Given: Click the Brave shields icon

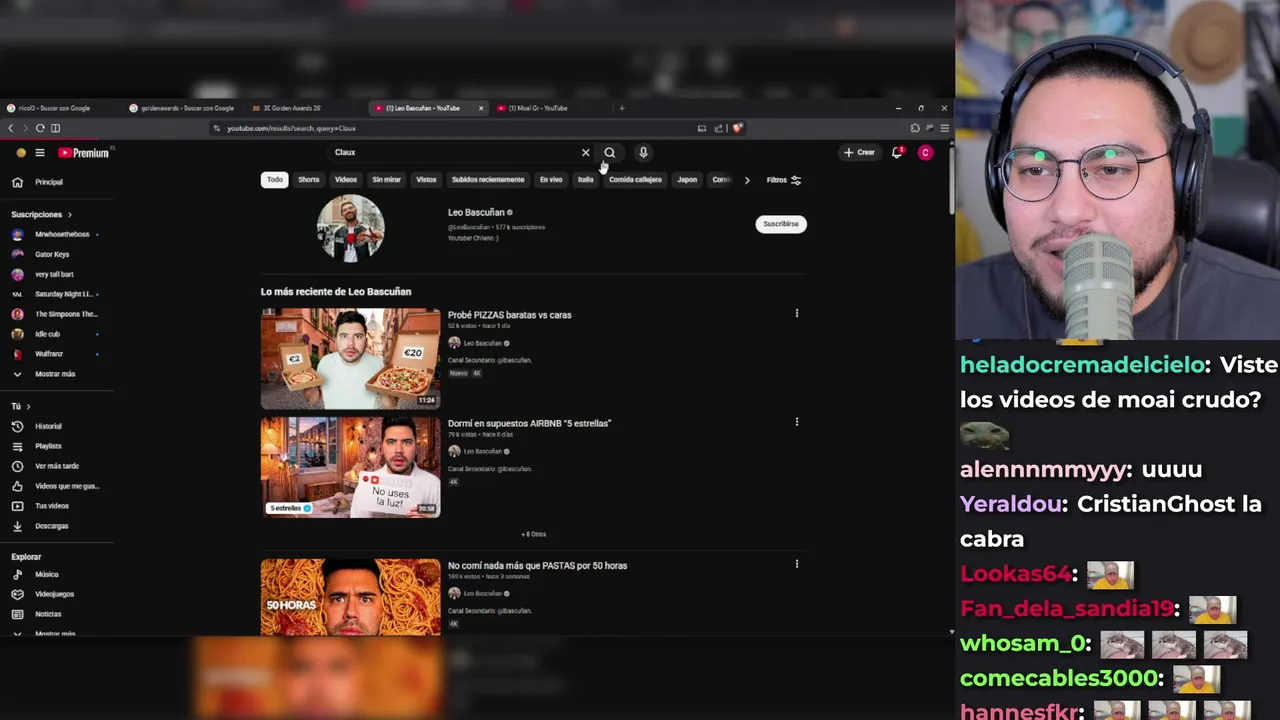Looking at the screenshot, I should [x=738, y=128].
